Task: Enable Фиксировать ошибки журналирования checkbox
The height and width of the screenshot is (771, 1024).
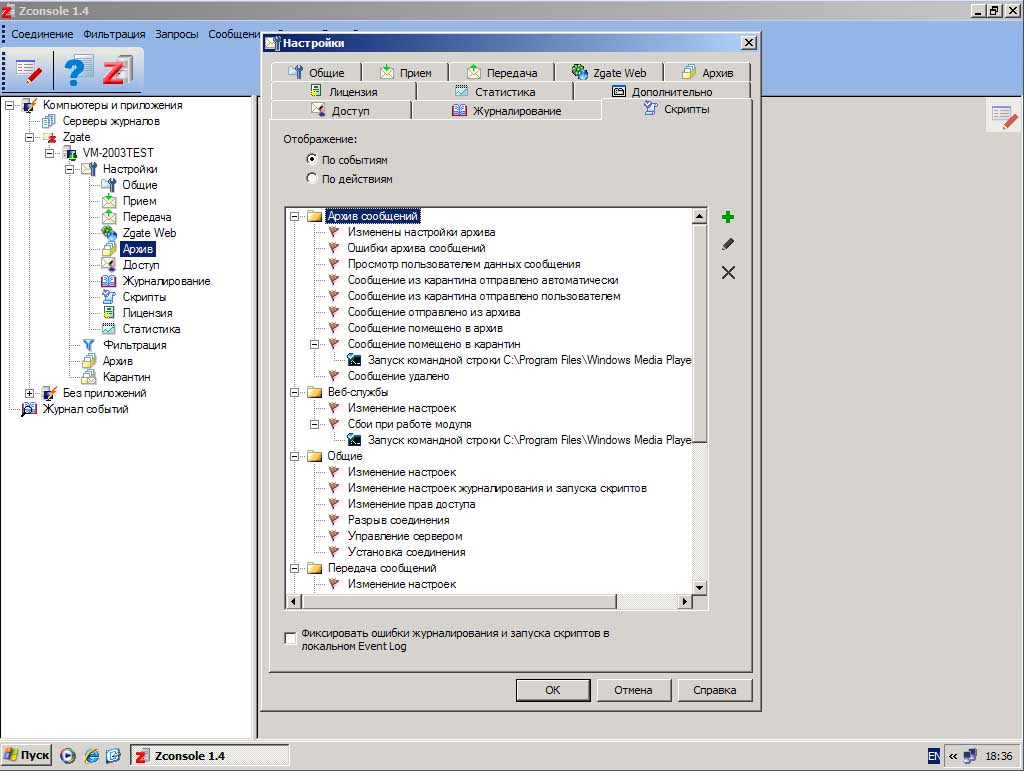Action: tap(290, 638)
